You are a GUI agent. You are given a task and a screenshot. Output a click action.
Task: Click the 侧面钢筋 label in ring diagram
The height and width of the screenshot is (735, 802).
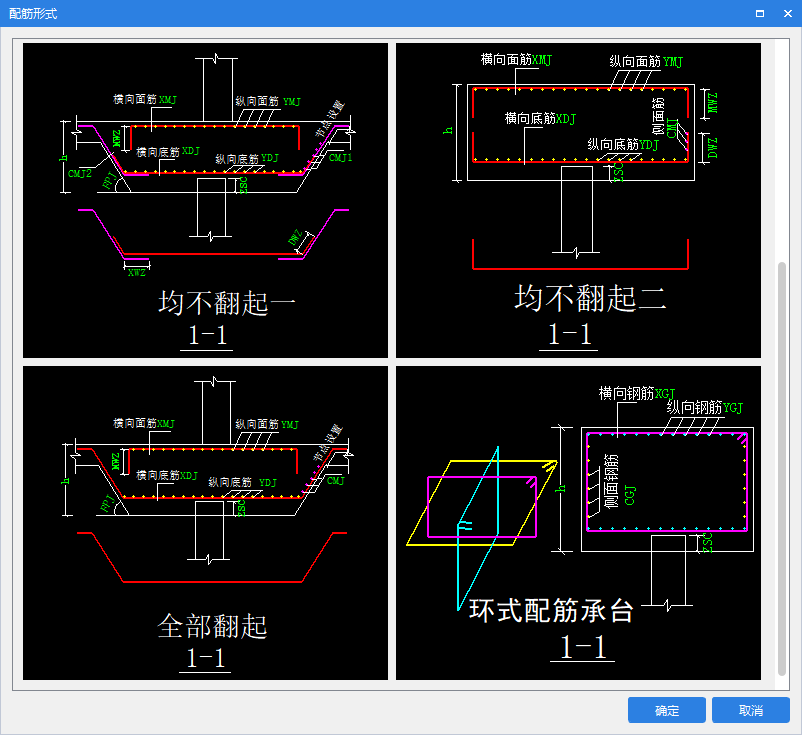(x=611, y=481)
